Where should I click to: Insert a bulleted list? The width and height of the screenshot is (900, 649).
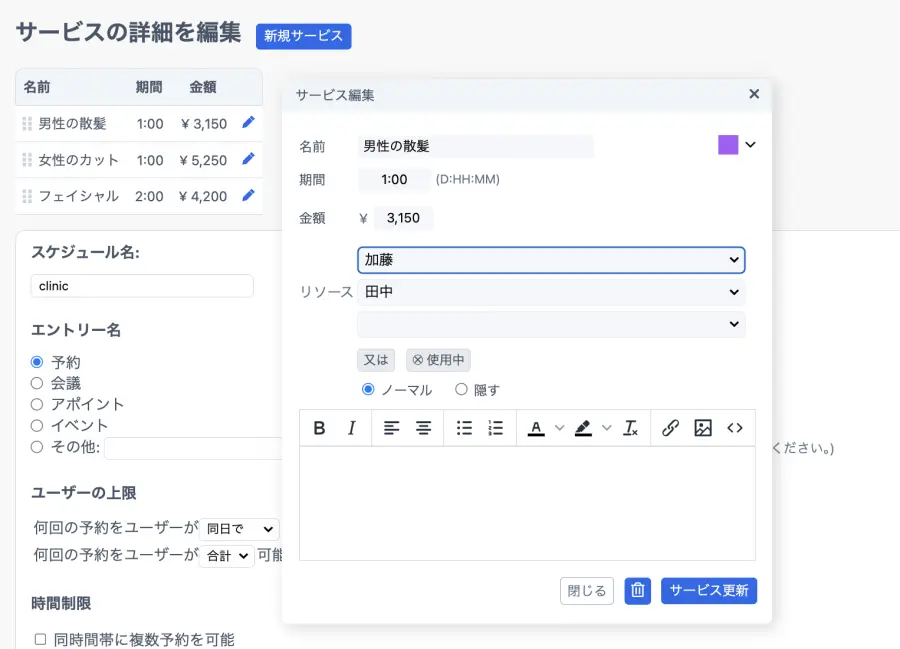click(x=464, y=428)
